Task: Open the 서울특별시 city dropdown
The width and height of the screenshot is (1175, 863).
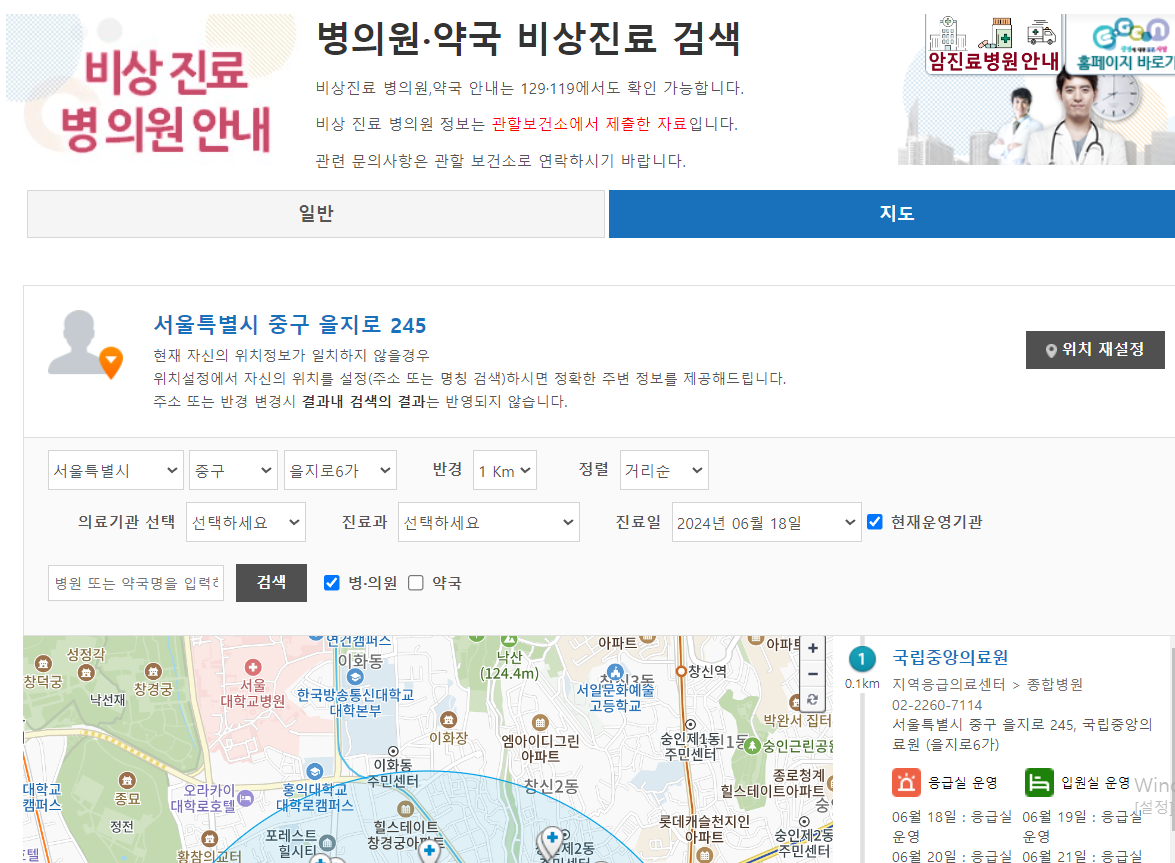Action: (x=115, y=470)
